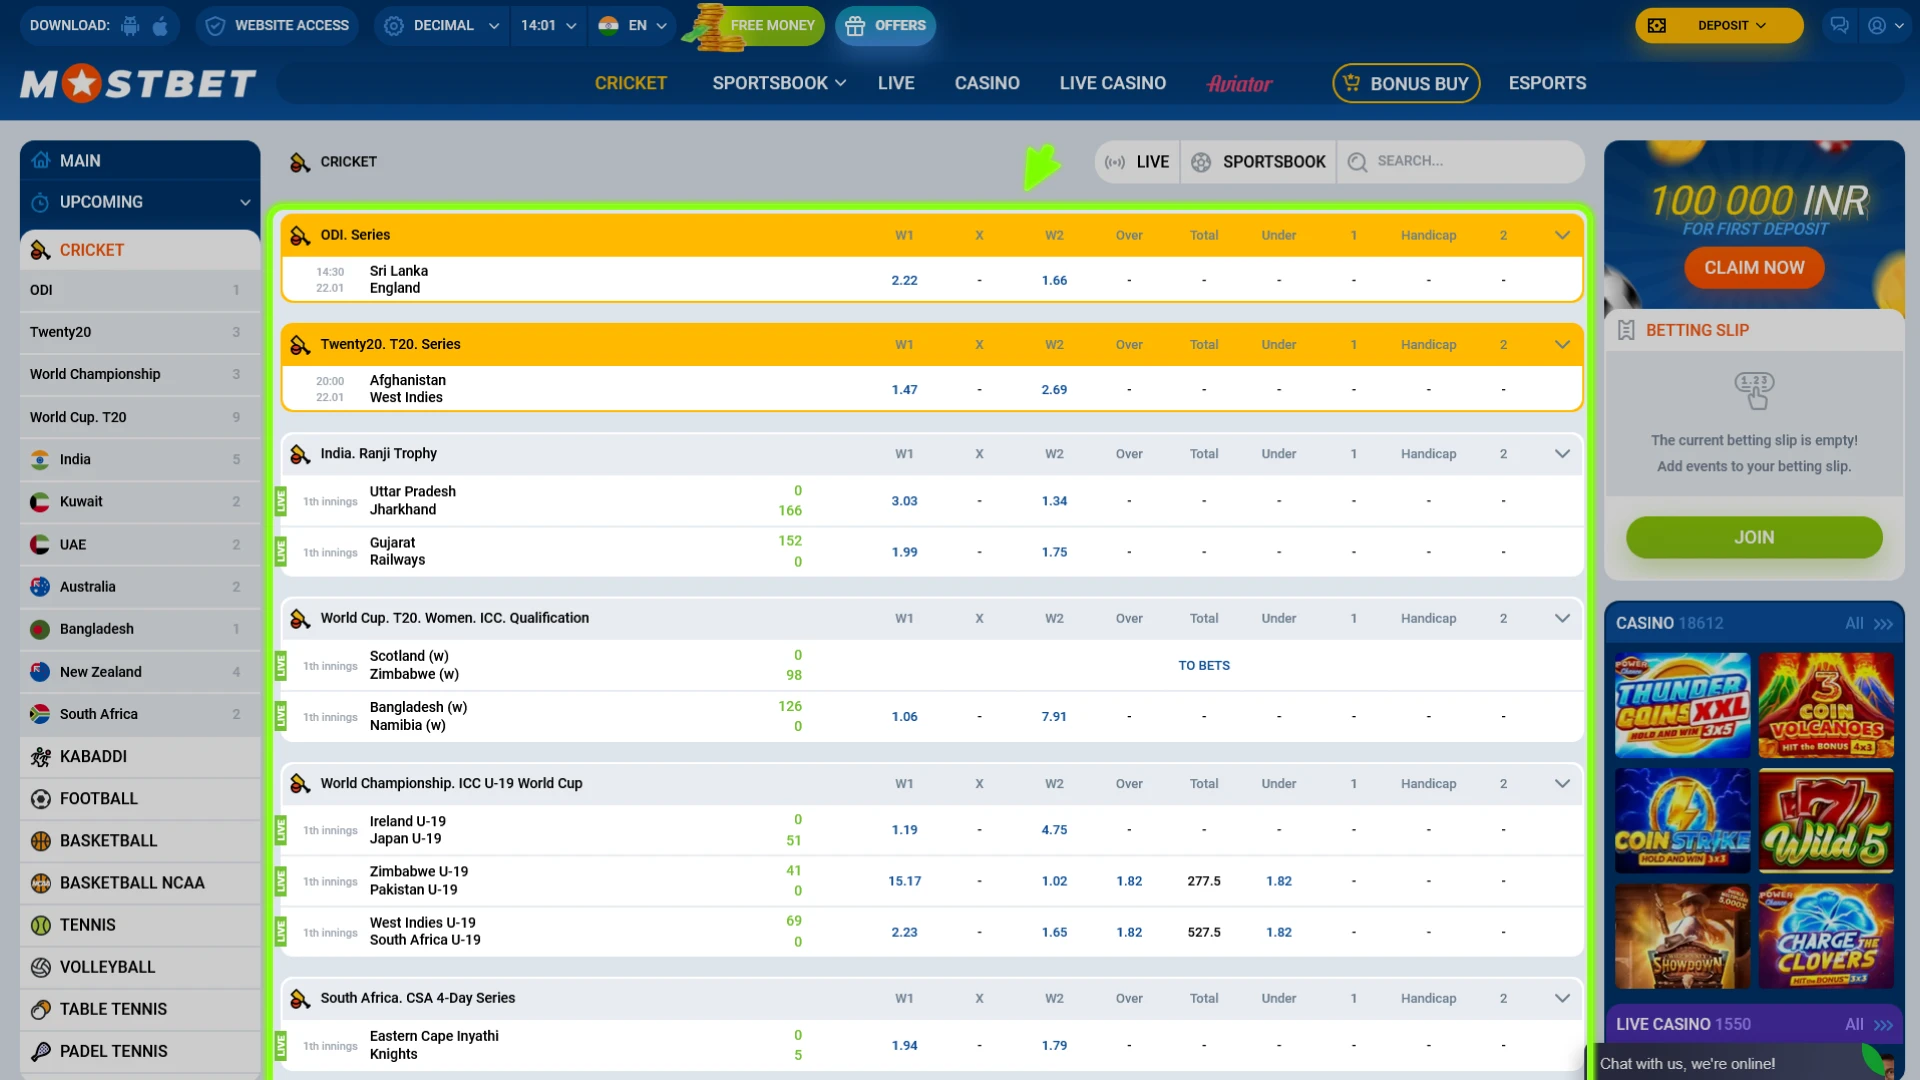
Task: Switch to the CASINO tab
Action: (987, 83)
